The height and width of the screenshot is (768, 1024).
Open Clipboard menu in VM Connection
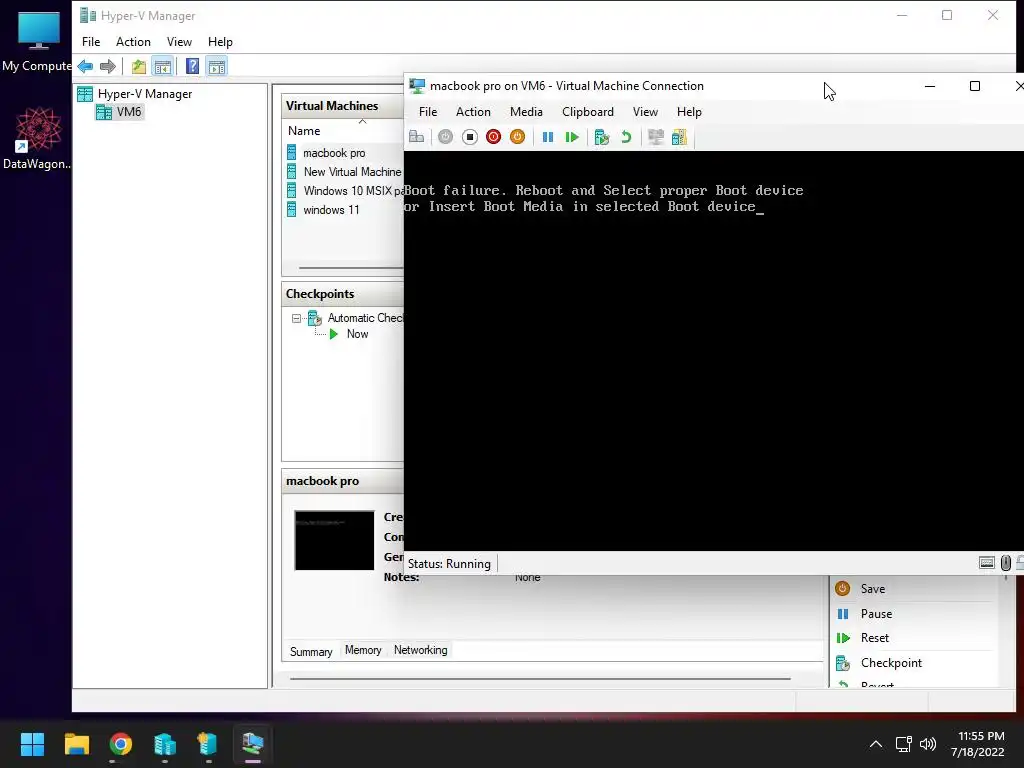point(588,112)
